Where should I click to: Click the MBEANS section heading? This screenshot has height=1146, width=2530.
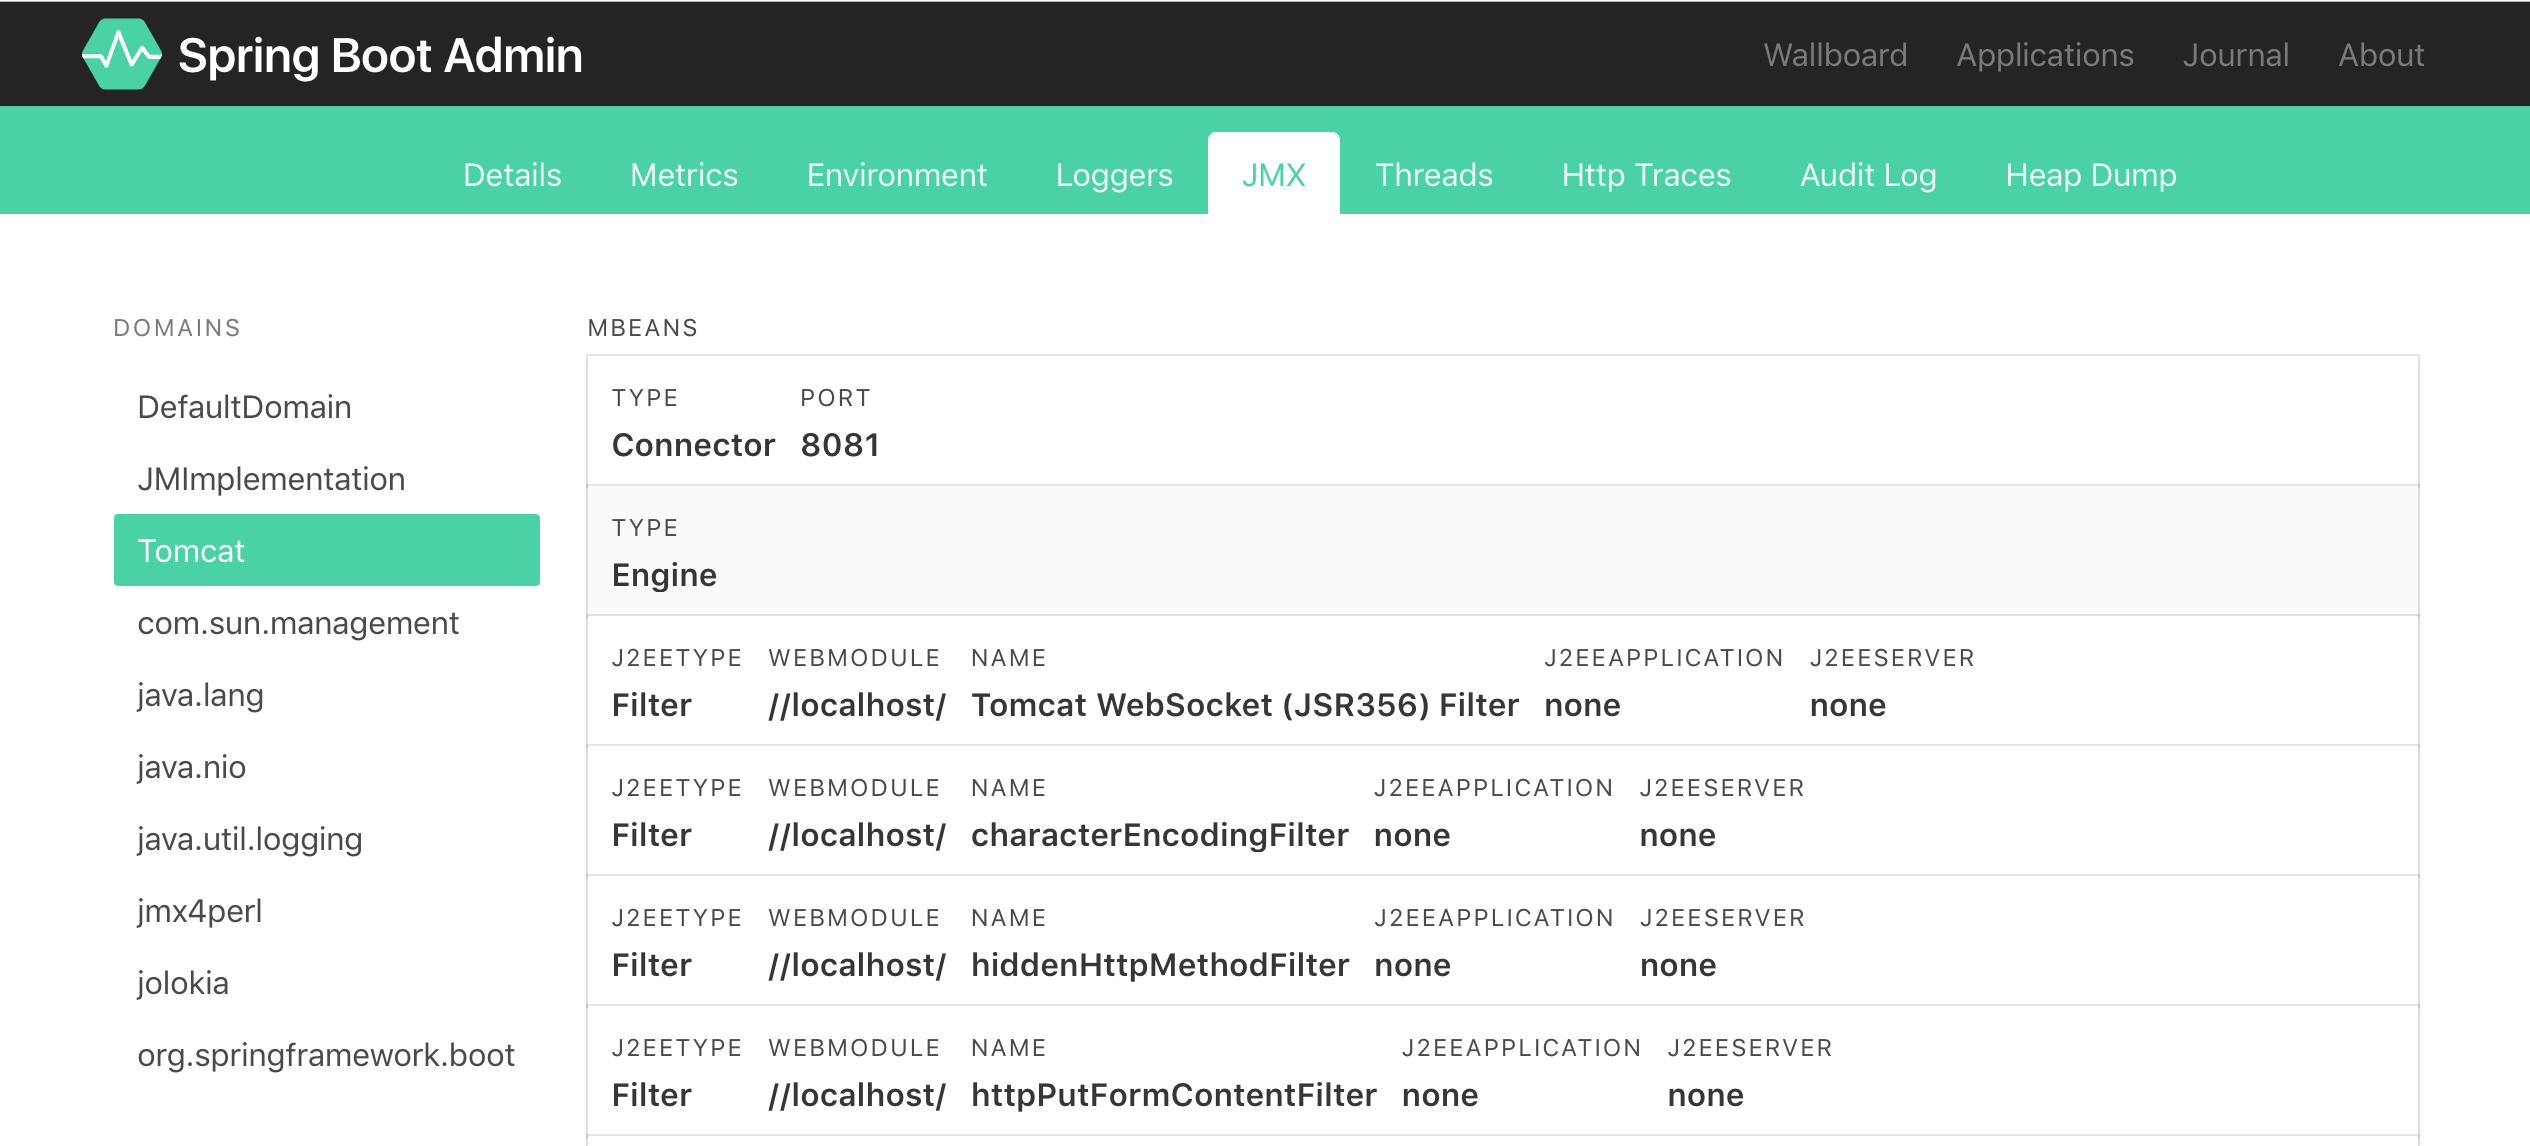pyautogui.click(x=643, y=328)
